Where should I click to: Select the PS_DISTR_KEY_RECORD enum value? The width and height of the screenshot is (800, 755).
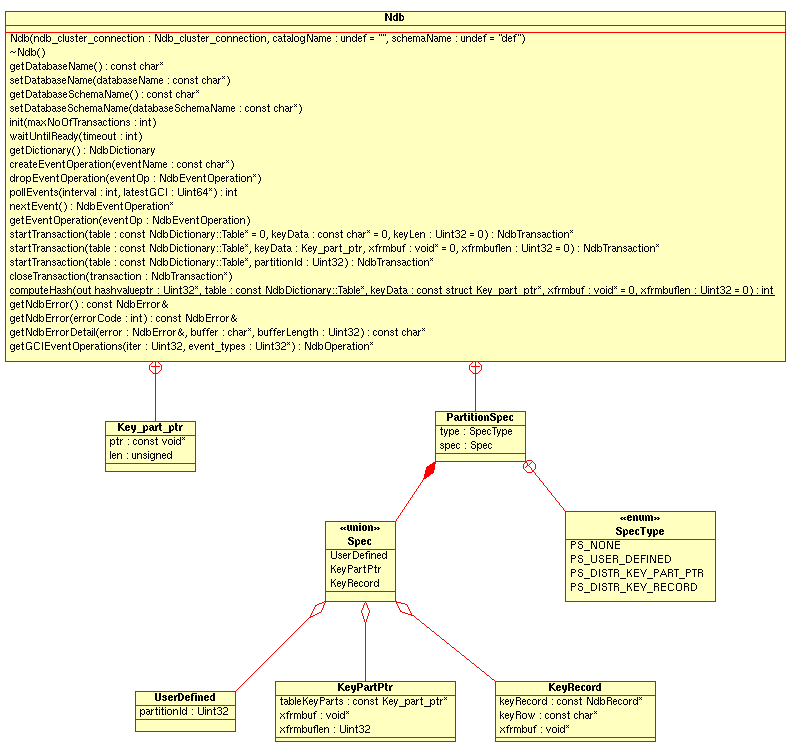point(633,587)
